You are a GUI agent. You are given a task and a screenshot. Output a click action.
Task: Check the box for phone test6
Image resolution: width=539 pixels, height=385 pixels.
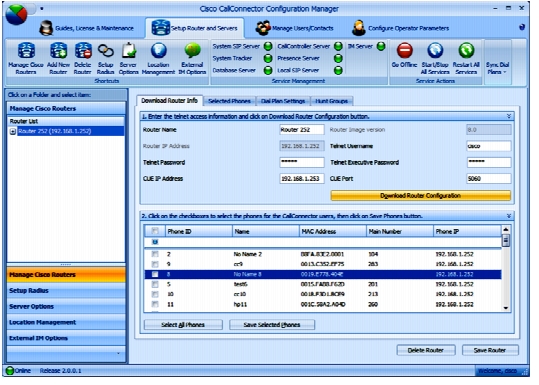point(155,284)
